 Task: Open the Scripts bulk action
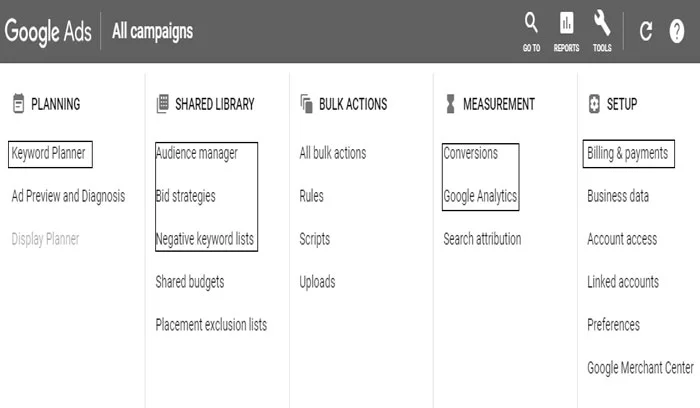click(315, 239)
